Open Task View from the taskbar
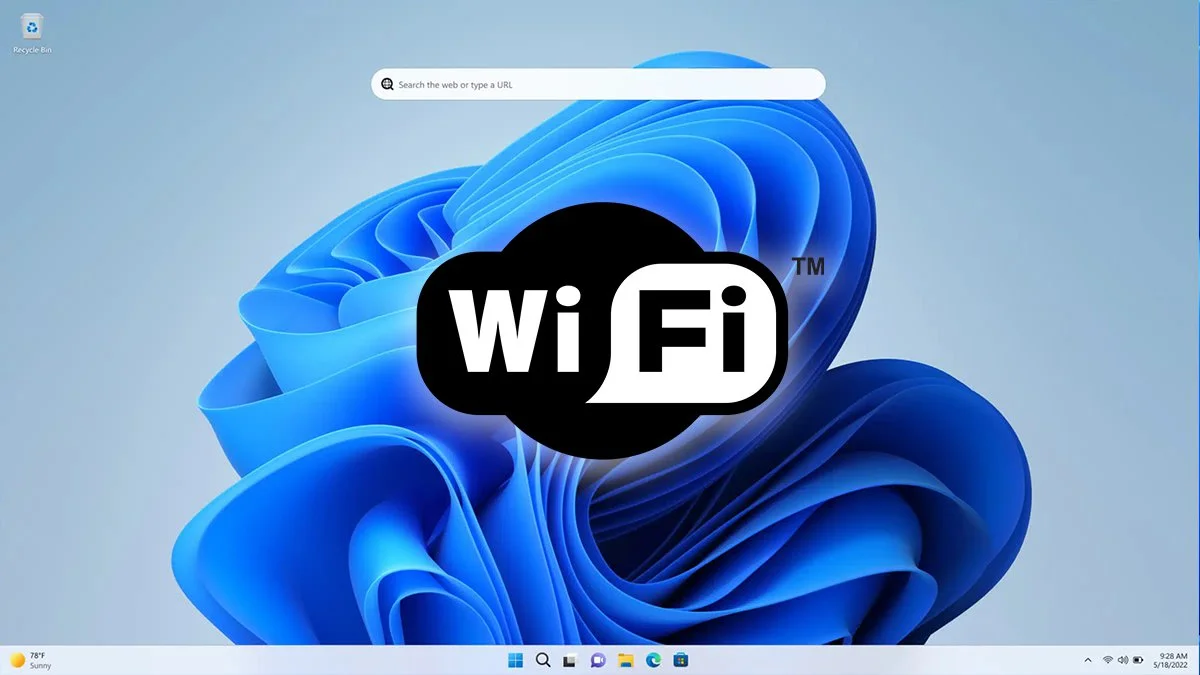Screen dimensions: 1200x675 [570, 660]
